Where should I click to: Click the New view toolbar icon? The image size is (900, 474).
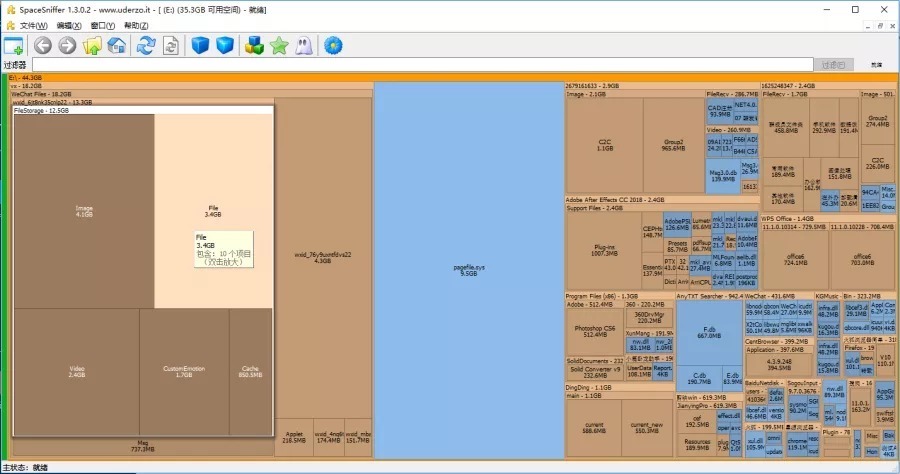[x=13, y=45]
